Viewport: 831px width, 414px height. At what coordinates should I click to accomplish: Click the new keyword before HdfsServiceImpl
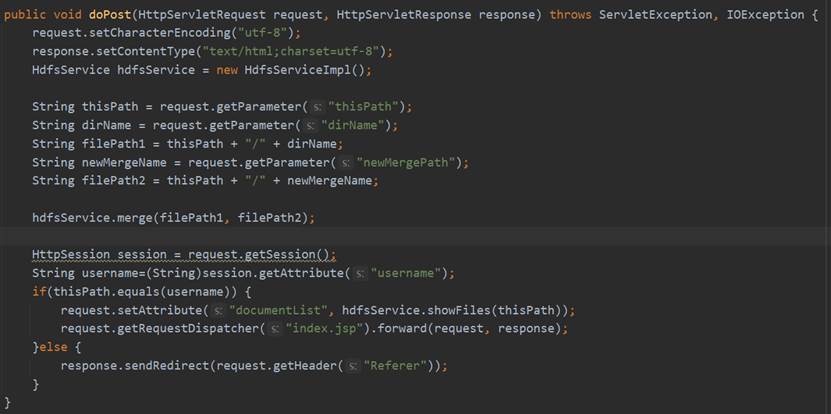coord(227,70)
